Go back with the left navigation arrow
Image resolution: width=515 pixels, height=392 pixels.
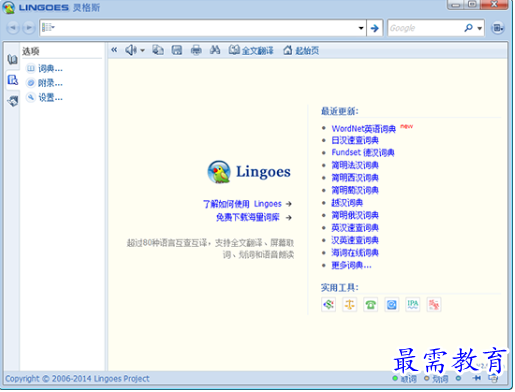point(13,28)
